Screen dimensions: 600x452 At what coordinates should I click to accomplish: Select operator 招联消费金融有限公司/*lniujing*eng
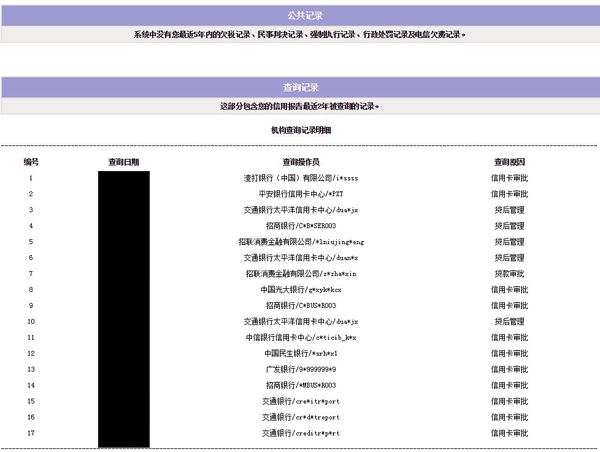pyautogui.click(x=301, y=242)
